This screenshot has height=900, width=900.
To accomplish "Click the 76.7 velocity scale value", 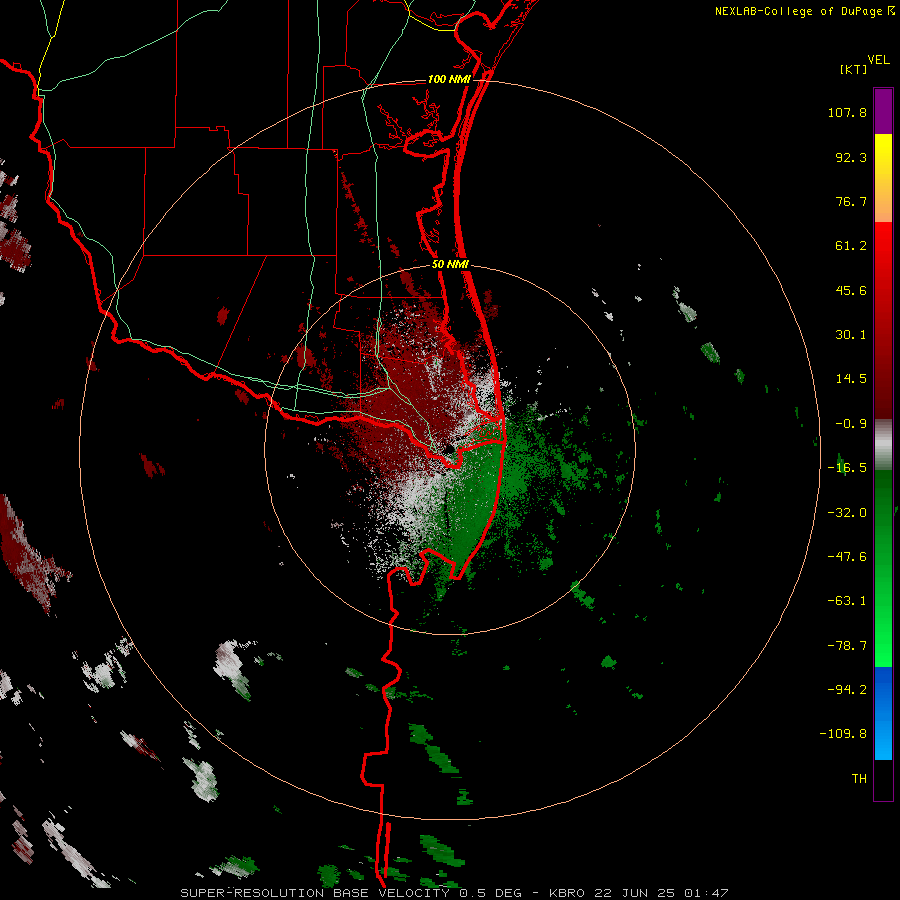I will pos(851,201).
